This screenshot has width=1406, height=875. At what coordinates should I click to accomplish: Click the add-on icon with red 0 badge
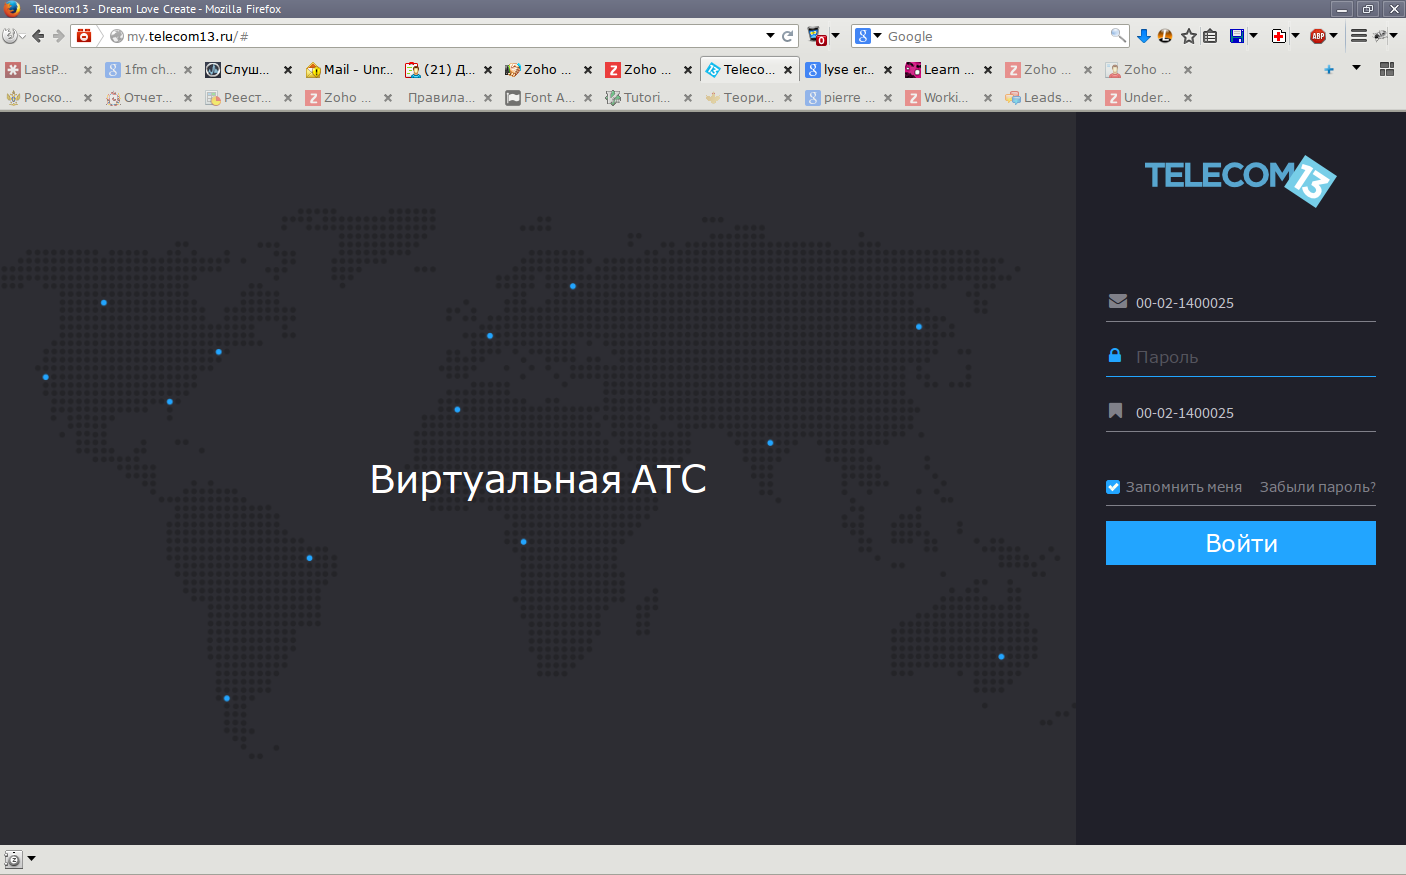click(817, 36)
